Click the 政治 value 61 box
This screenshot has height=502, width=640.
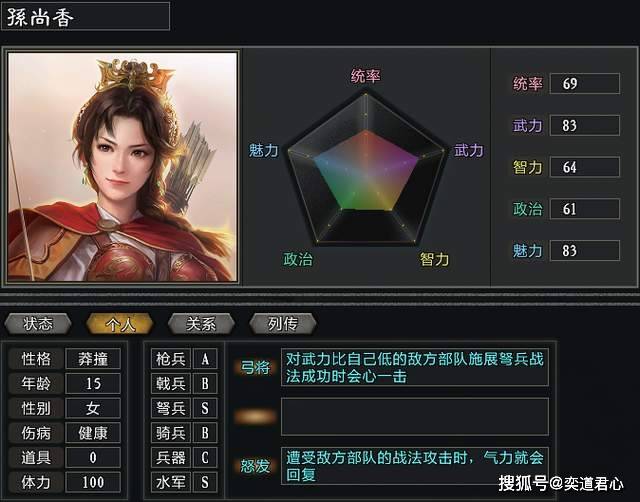(585, 209)
